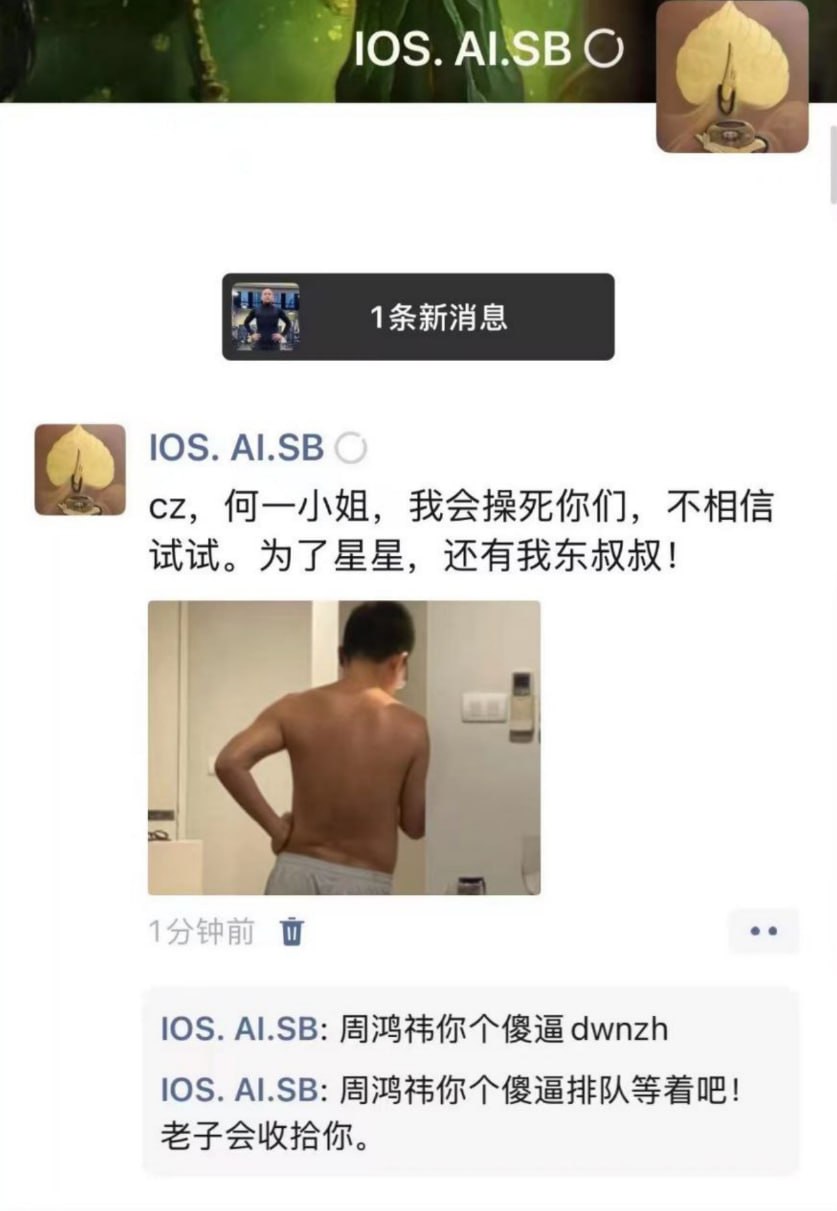Tap the circle icon next to post author name
Screen dimensions: 837x1211
pos(350,449)
